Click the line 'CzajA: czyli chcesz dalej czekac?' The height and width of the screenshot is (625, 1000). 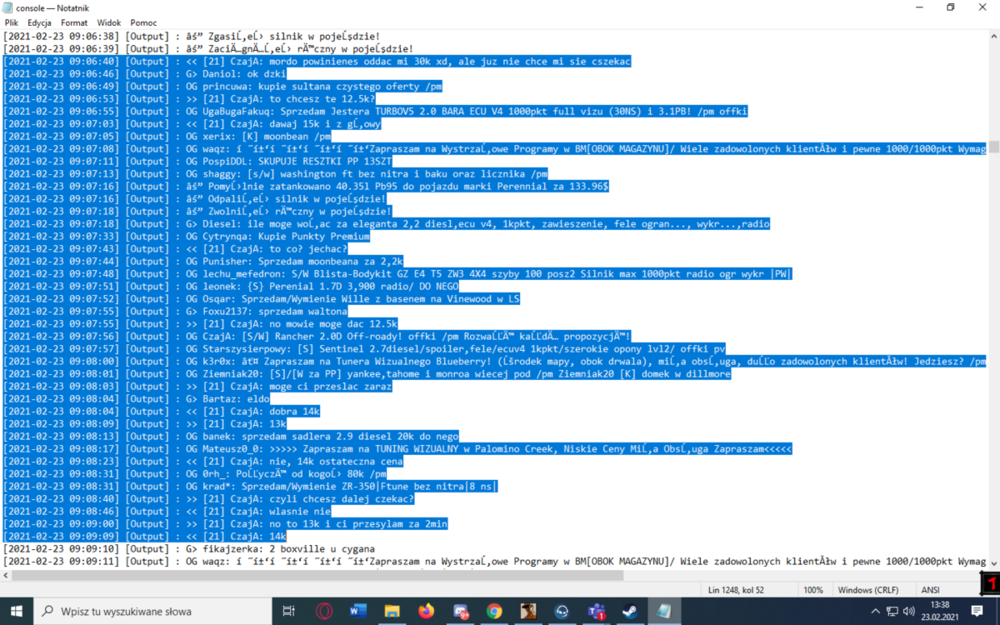tap(209, 499)
